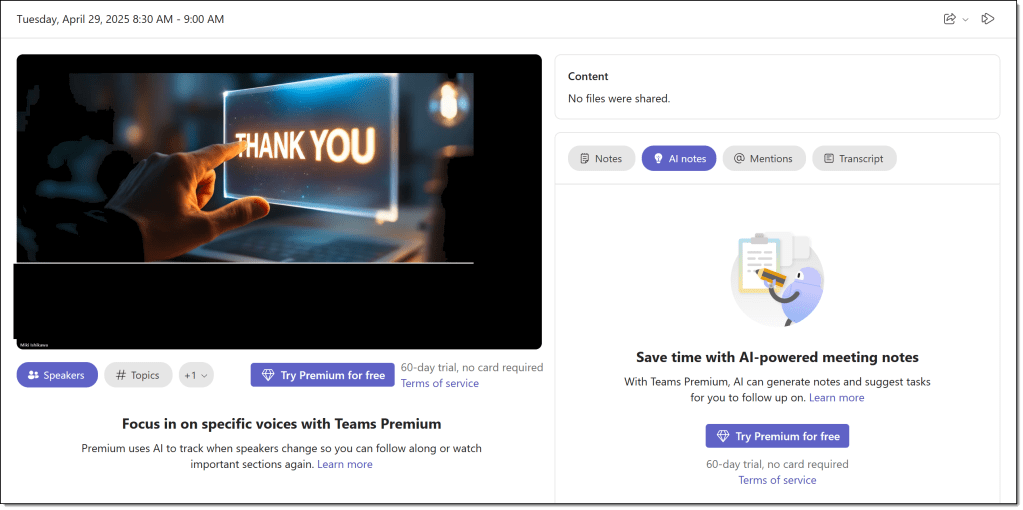
Task: Open Learn more link about speaker tracking
Action: tap(345, 464)
